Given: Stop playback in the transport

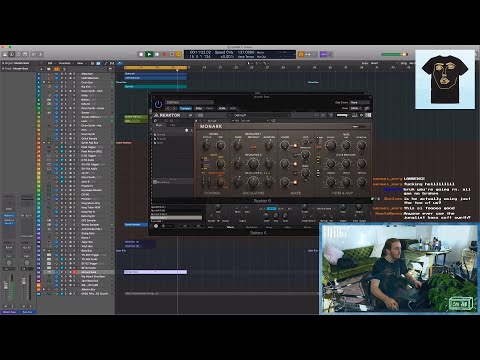Looking at the screenshot, I should [x=141, y=54].
